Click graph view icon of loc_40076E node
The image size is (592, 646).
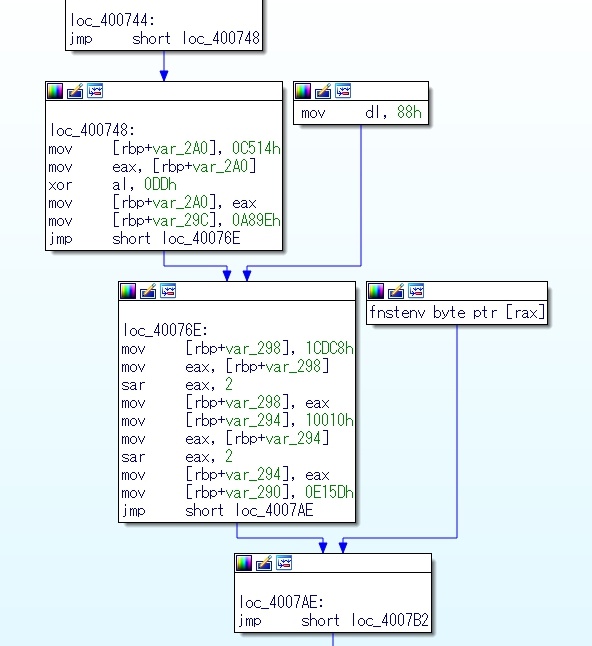point(168,291)
